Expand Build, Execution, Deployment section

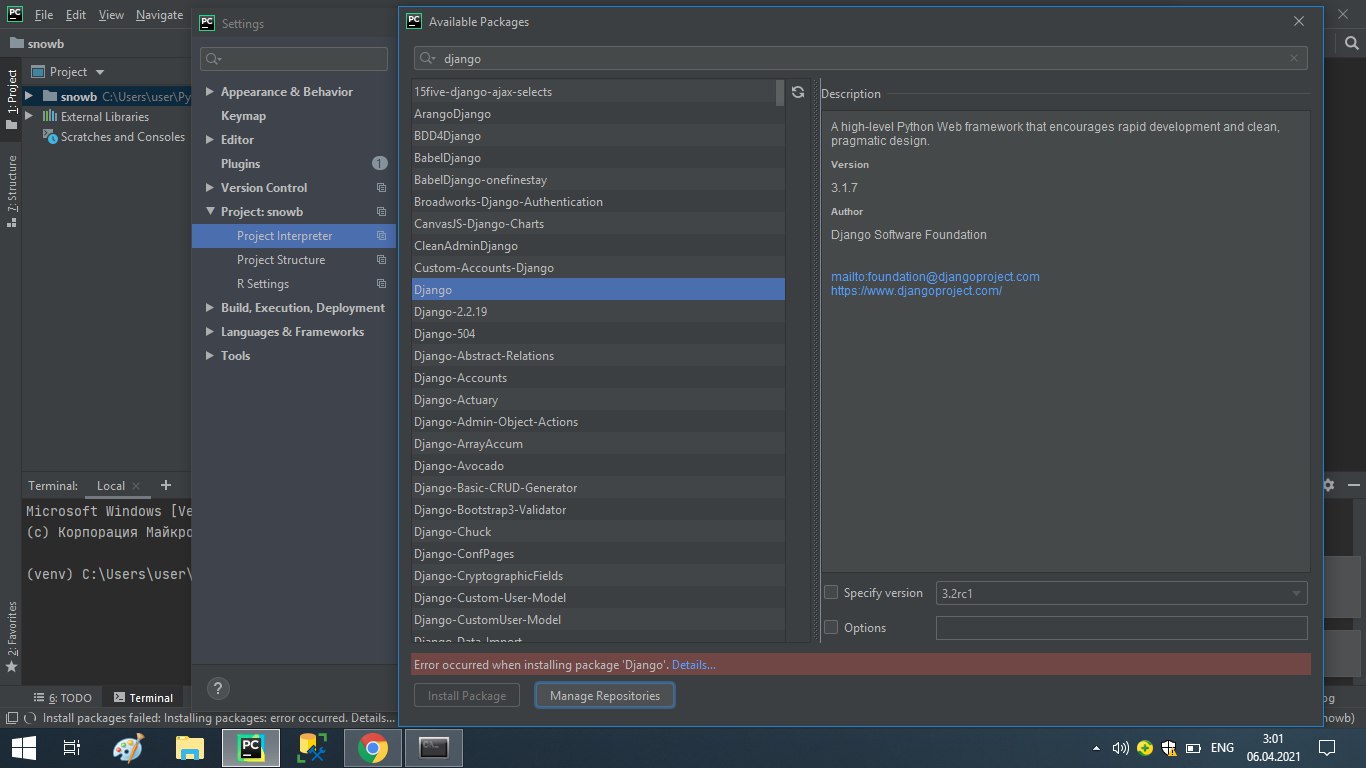[x=210, y=308]
